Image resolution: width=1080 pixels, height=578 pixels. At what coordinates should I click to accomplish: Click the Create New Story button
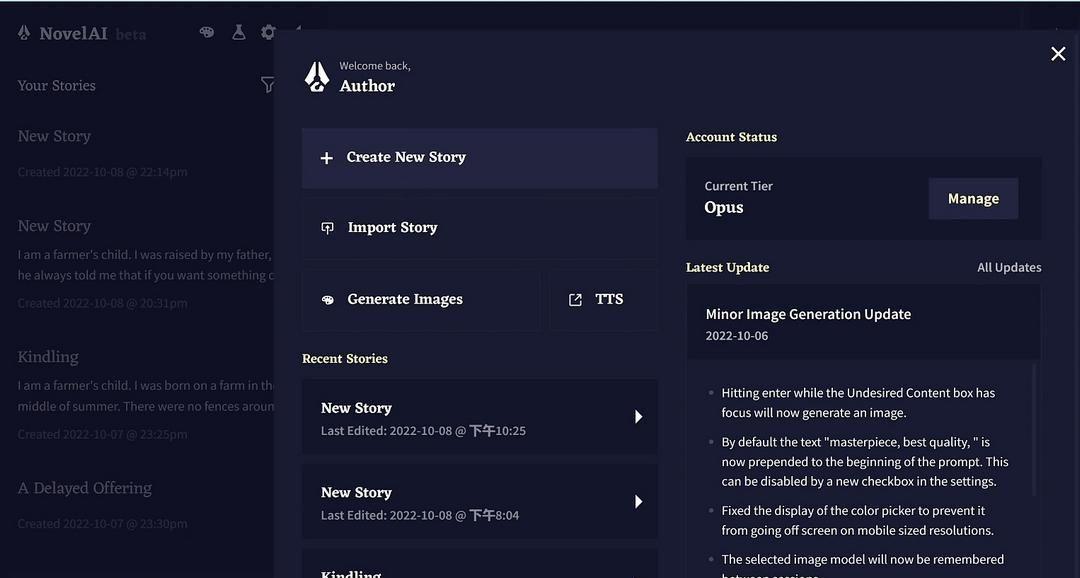coord(479,158)
